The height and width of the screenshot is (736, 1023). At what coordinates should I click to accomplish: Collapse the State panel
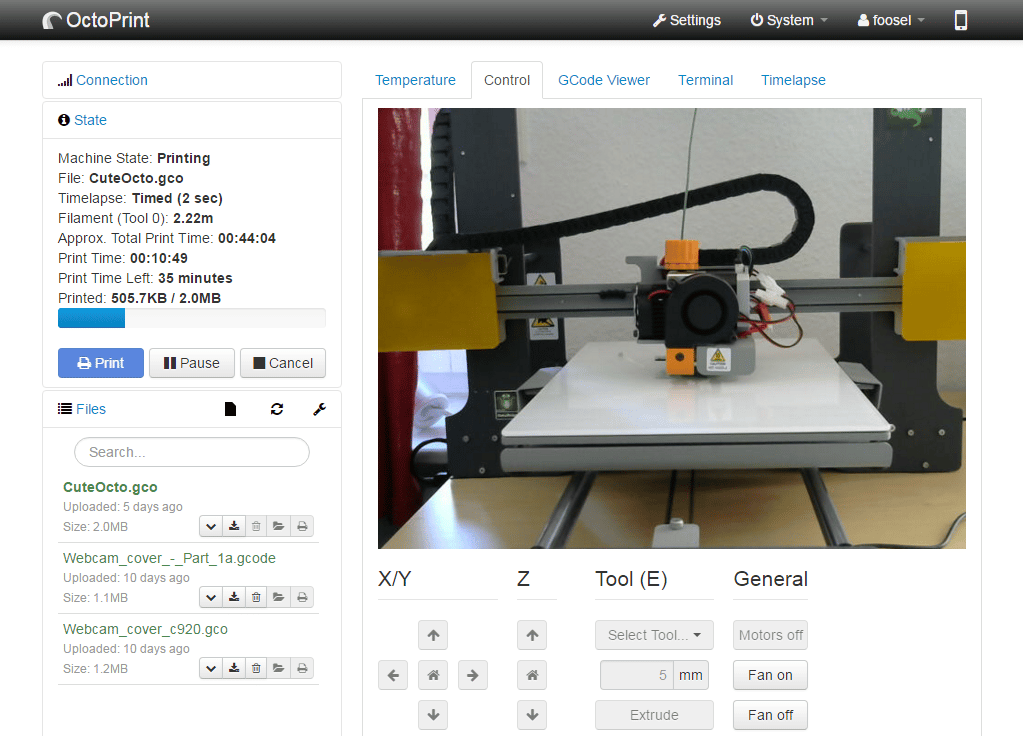[x=90, y=120]
